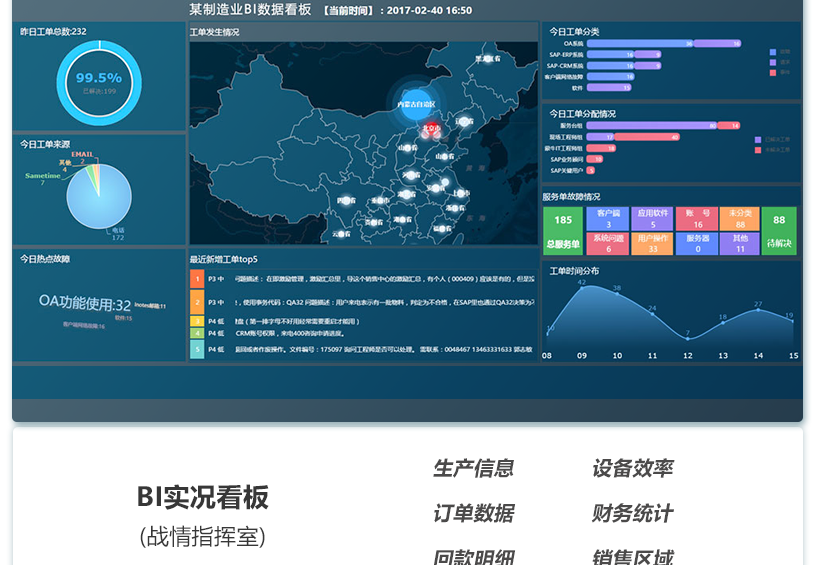Click the 2017-02-40 16:50 current time text
Viewport: 816px width, 565px height.
(x=429, y=10)
